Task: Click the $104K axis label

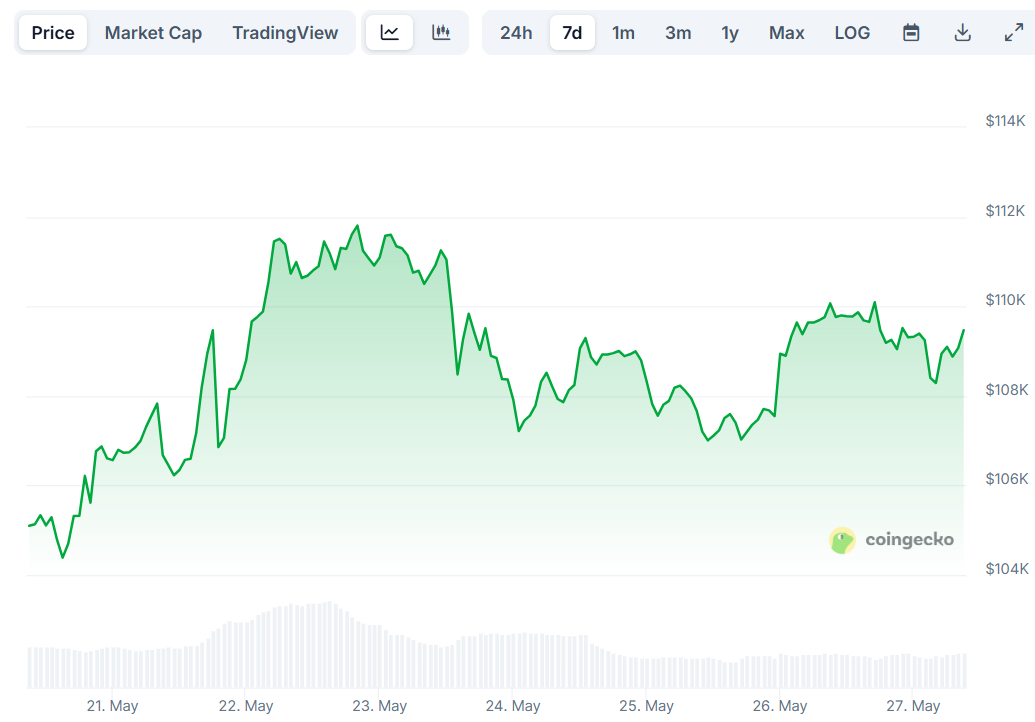Action: [1007, 568]
